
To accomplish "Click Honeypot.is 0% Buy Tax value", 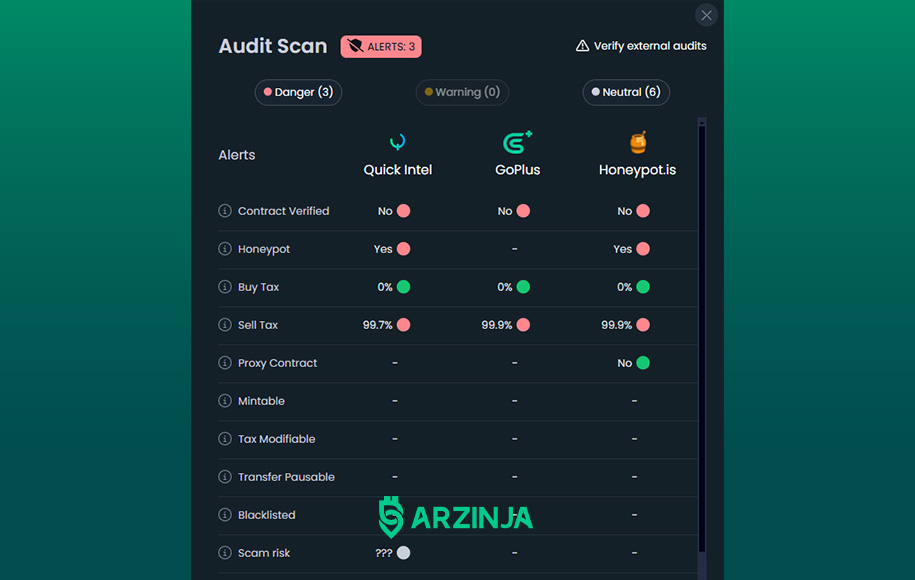I will [x=624, y=287].
